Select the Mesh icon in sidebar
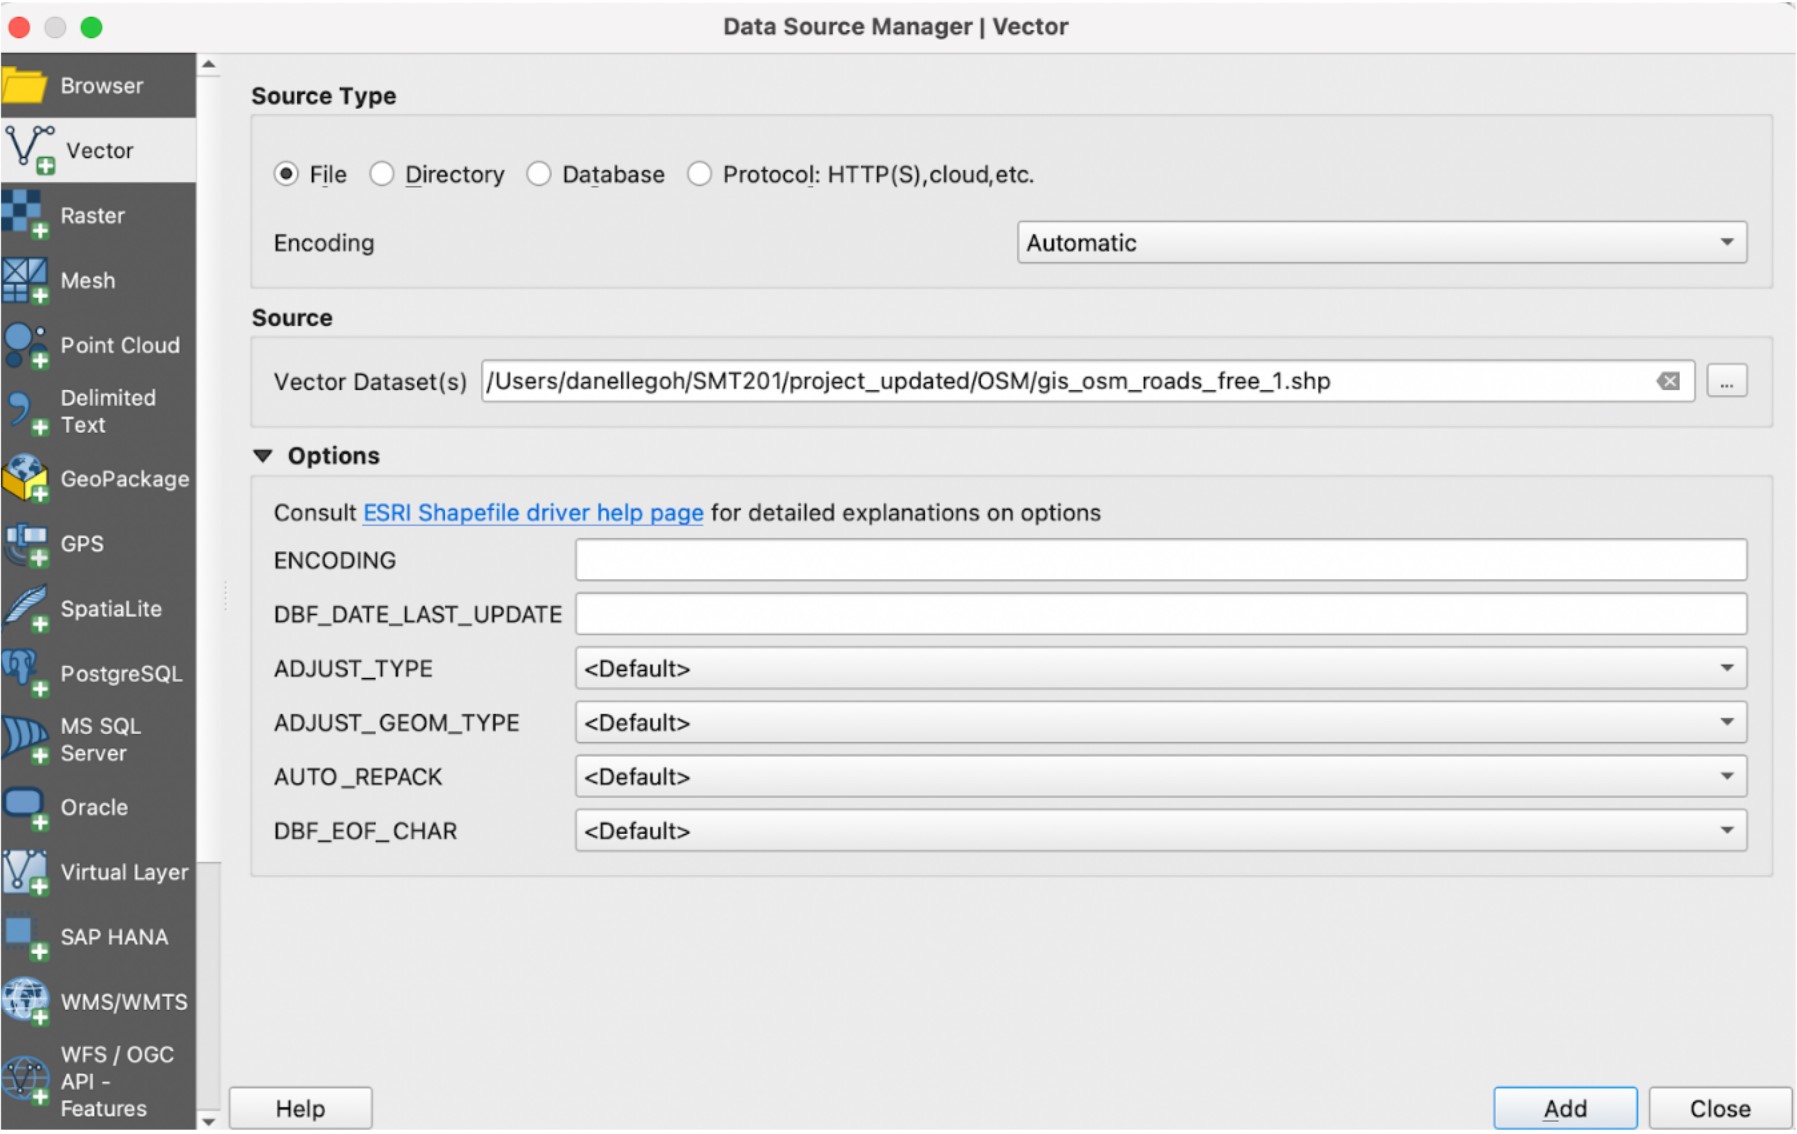The height and width of the screenshot is (1134, 1797). pyautogui.click(x=25, y=280)
